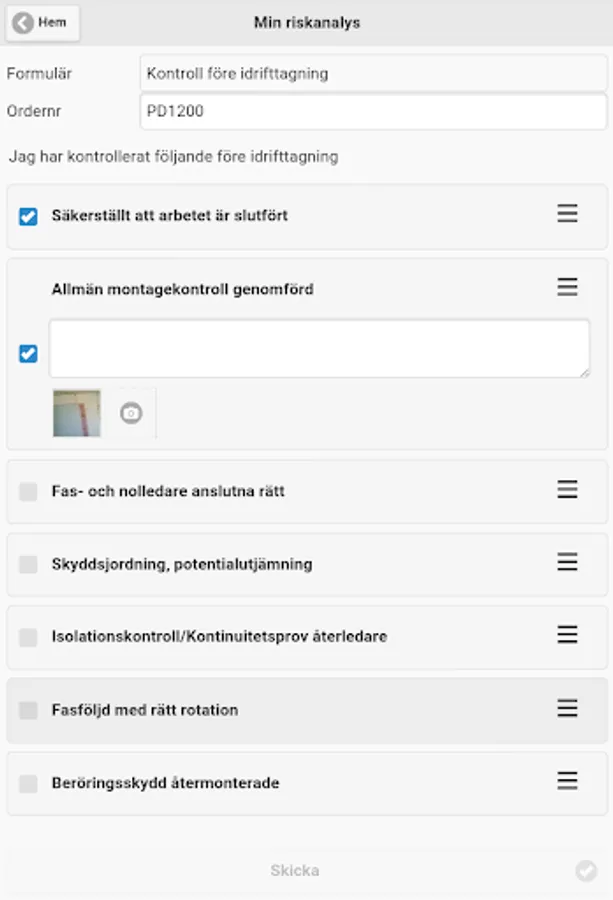Open hamburger menu for Säkerställt att arbetet är slutfört
The image size is (613, 900).
(x=567, y=214)
